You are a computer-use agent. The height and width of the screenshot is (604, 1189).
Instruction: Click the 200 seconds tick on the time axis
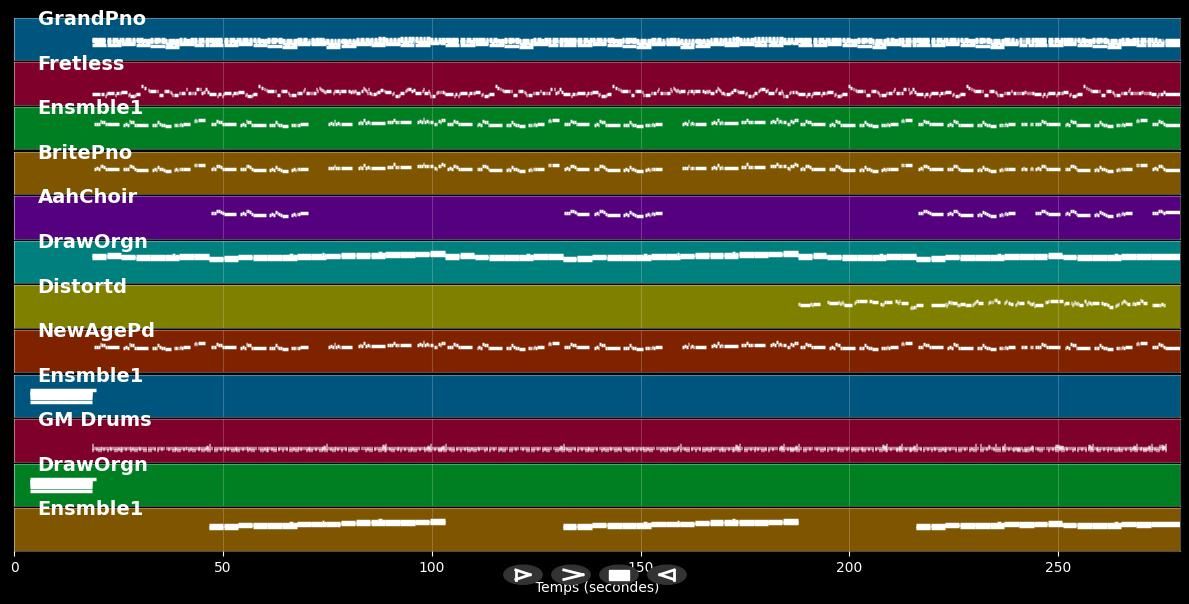(849, 567)
